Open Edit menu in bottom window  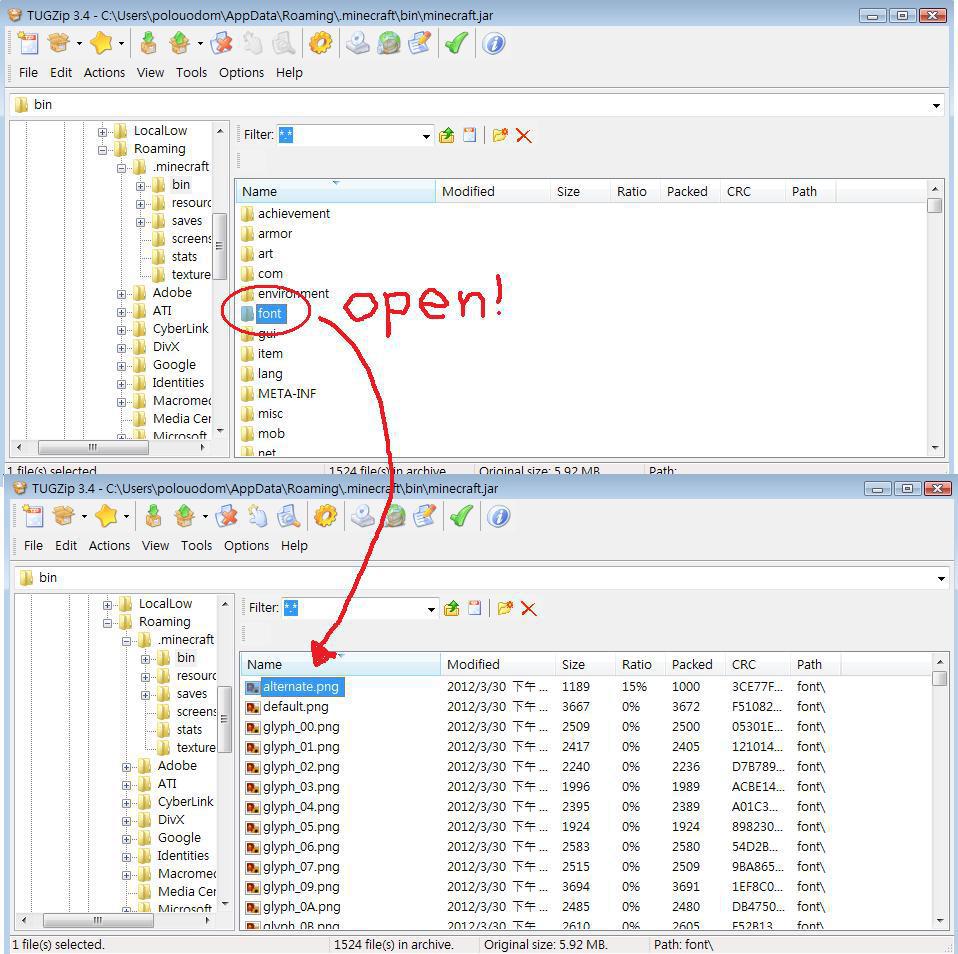pyautogui.click(x=66, y=545)
